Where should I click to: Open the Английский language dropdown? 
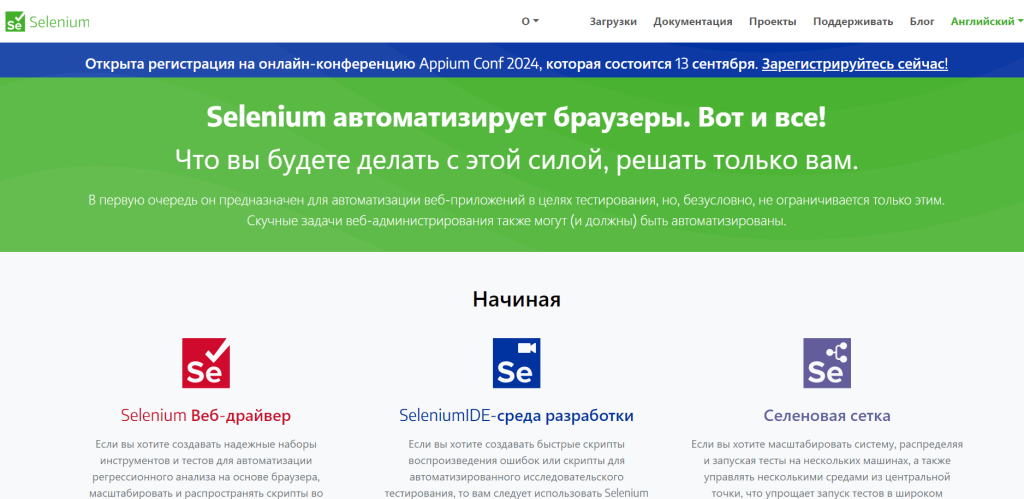click(x=987, y=22)
